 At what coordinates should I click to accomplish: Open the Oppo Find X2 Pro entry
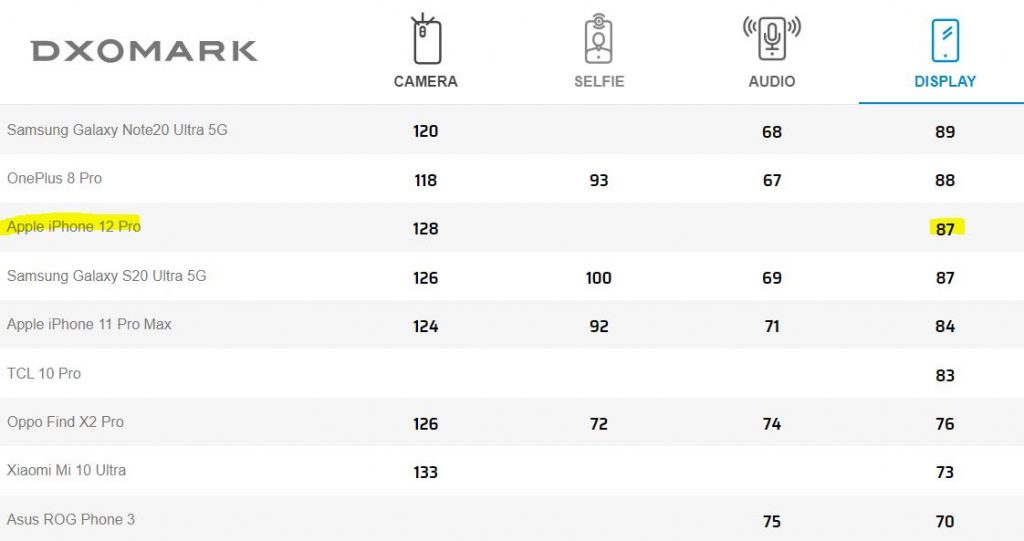pos(65,422)
